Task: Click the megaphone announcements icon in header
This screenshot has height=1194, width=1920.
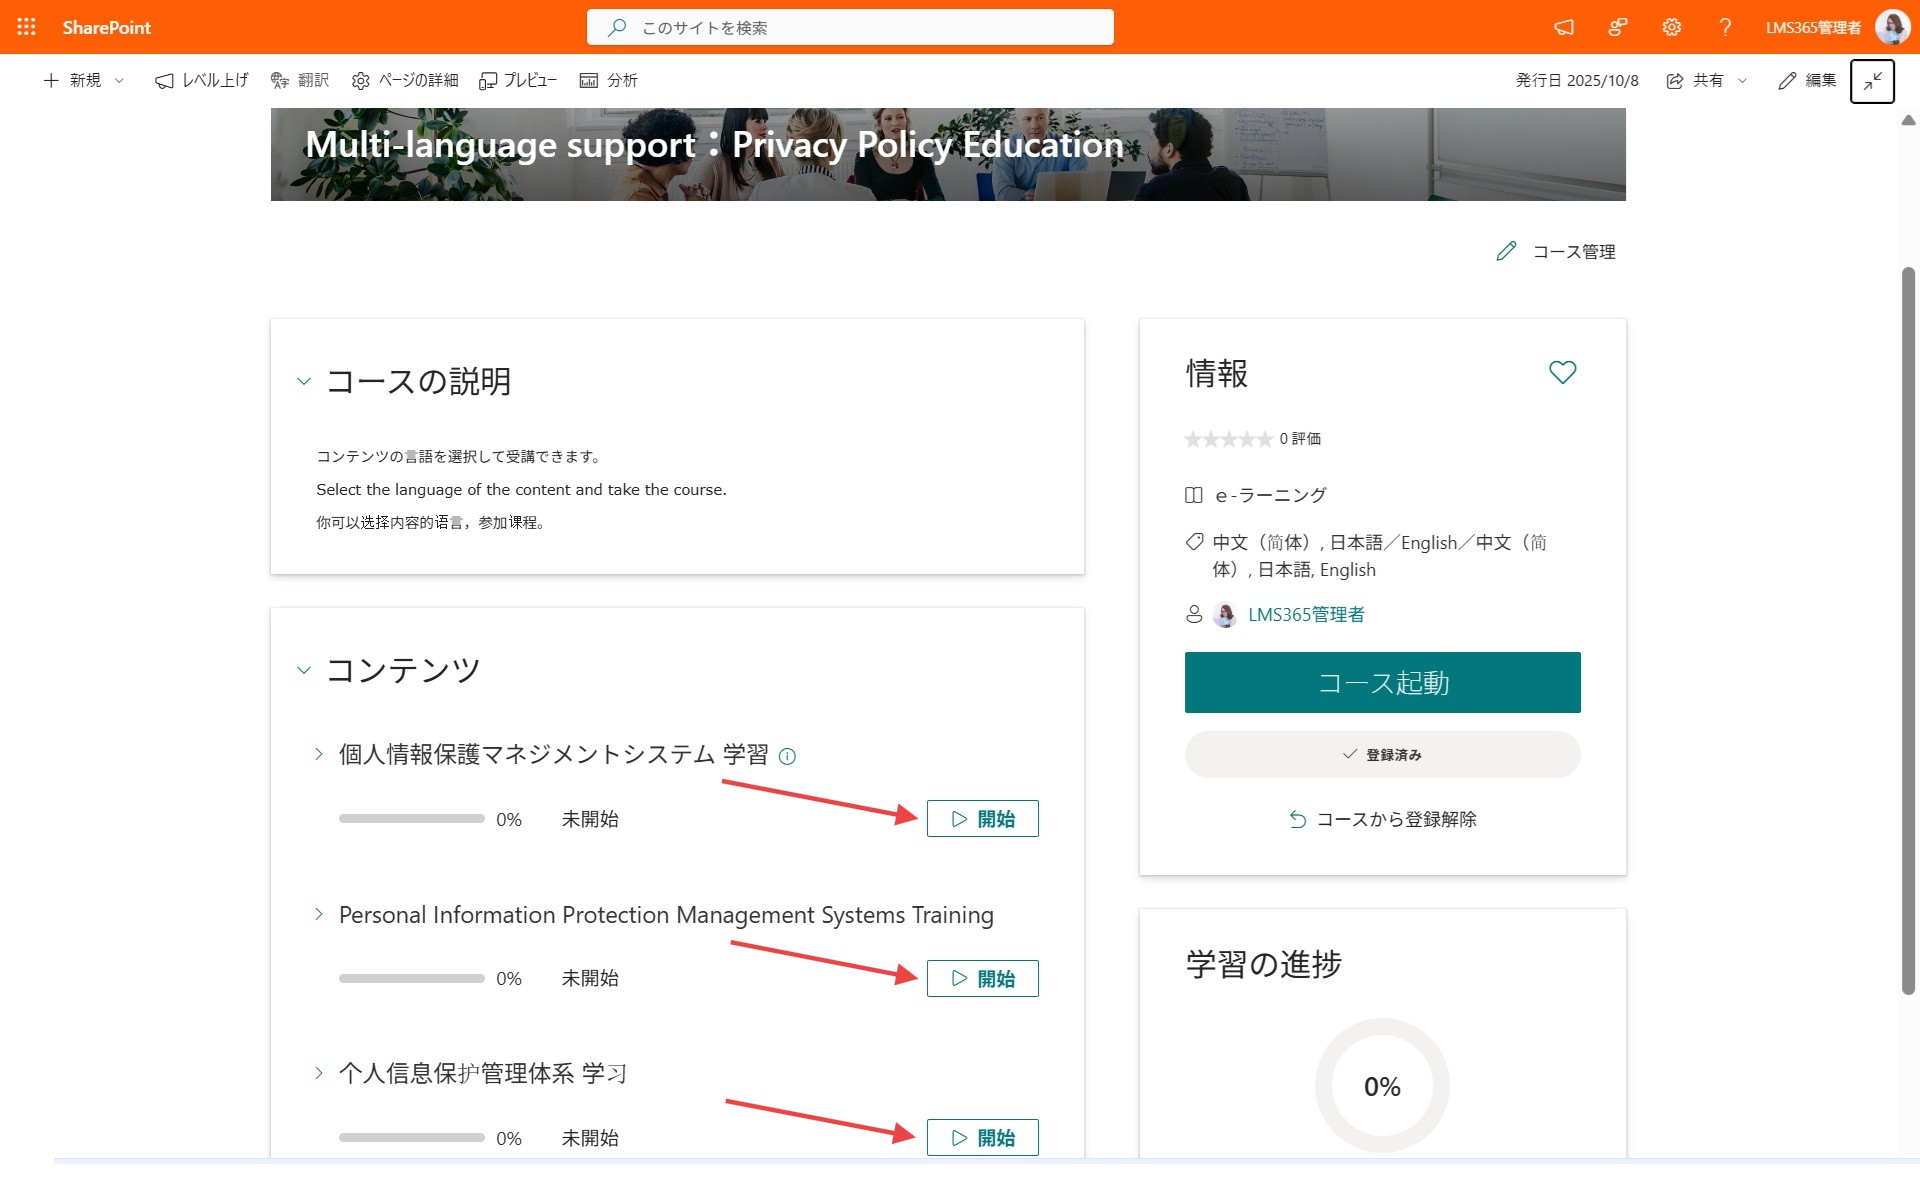Action: coord(1564,27)
